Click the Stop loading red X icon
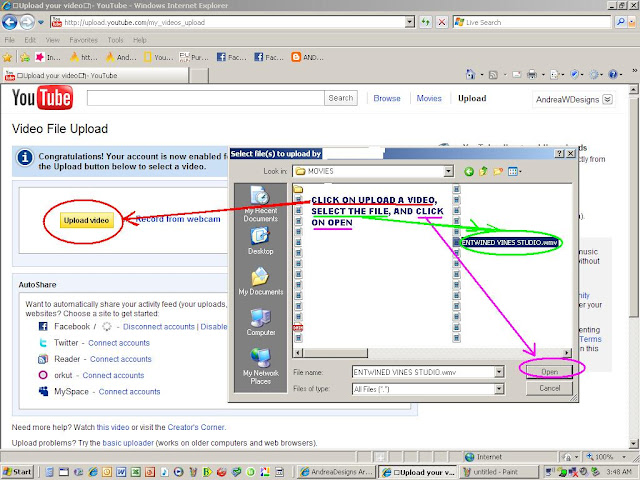The height and width of the screenshot is (480, 640). [442, 22]
